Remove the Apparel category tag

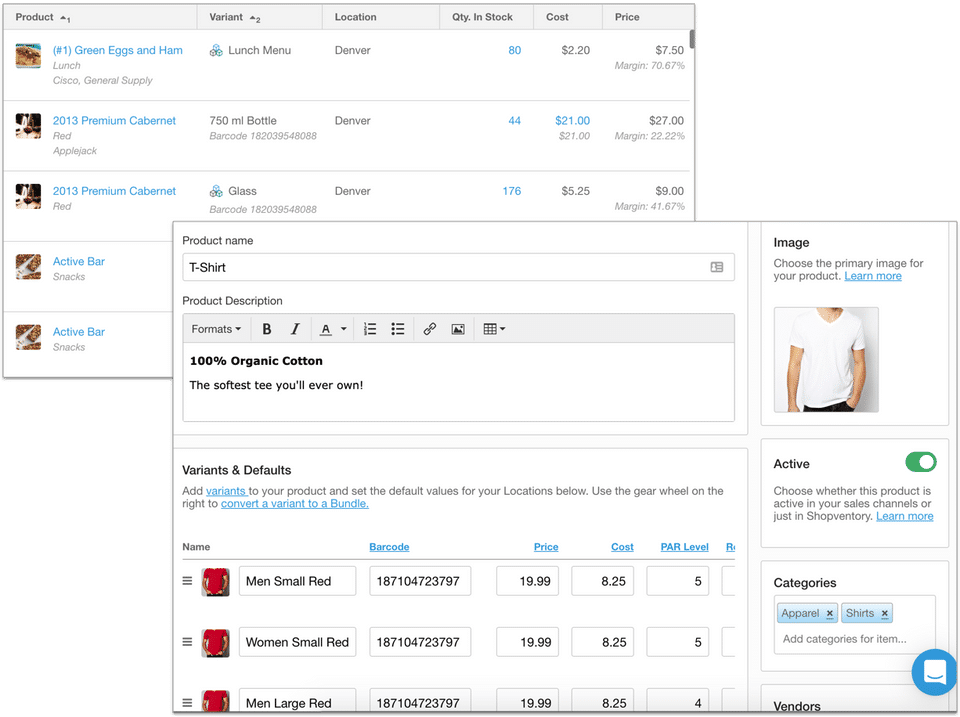830,614
